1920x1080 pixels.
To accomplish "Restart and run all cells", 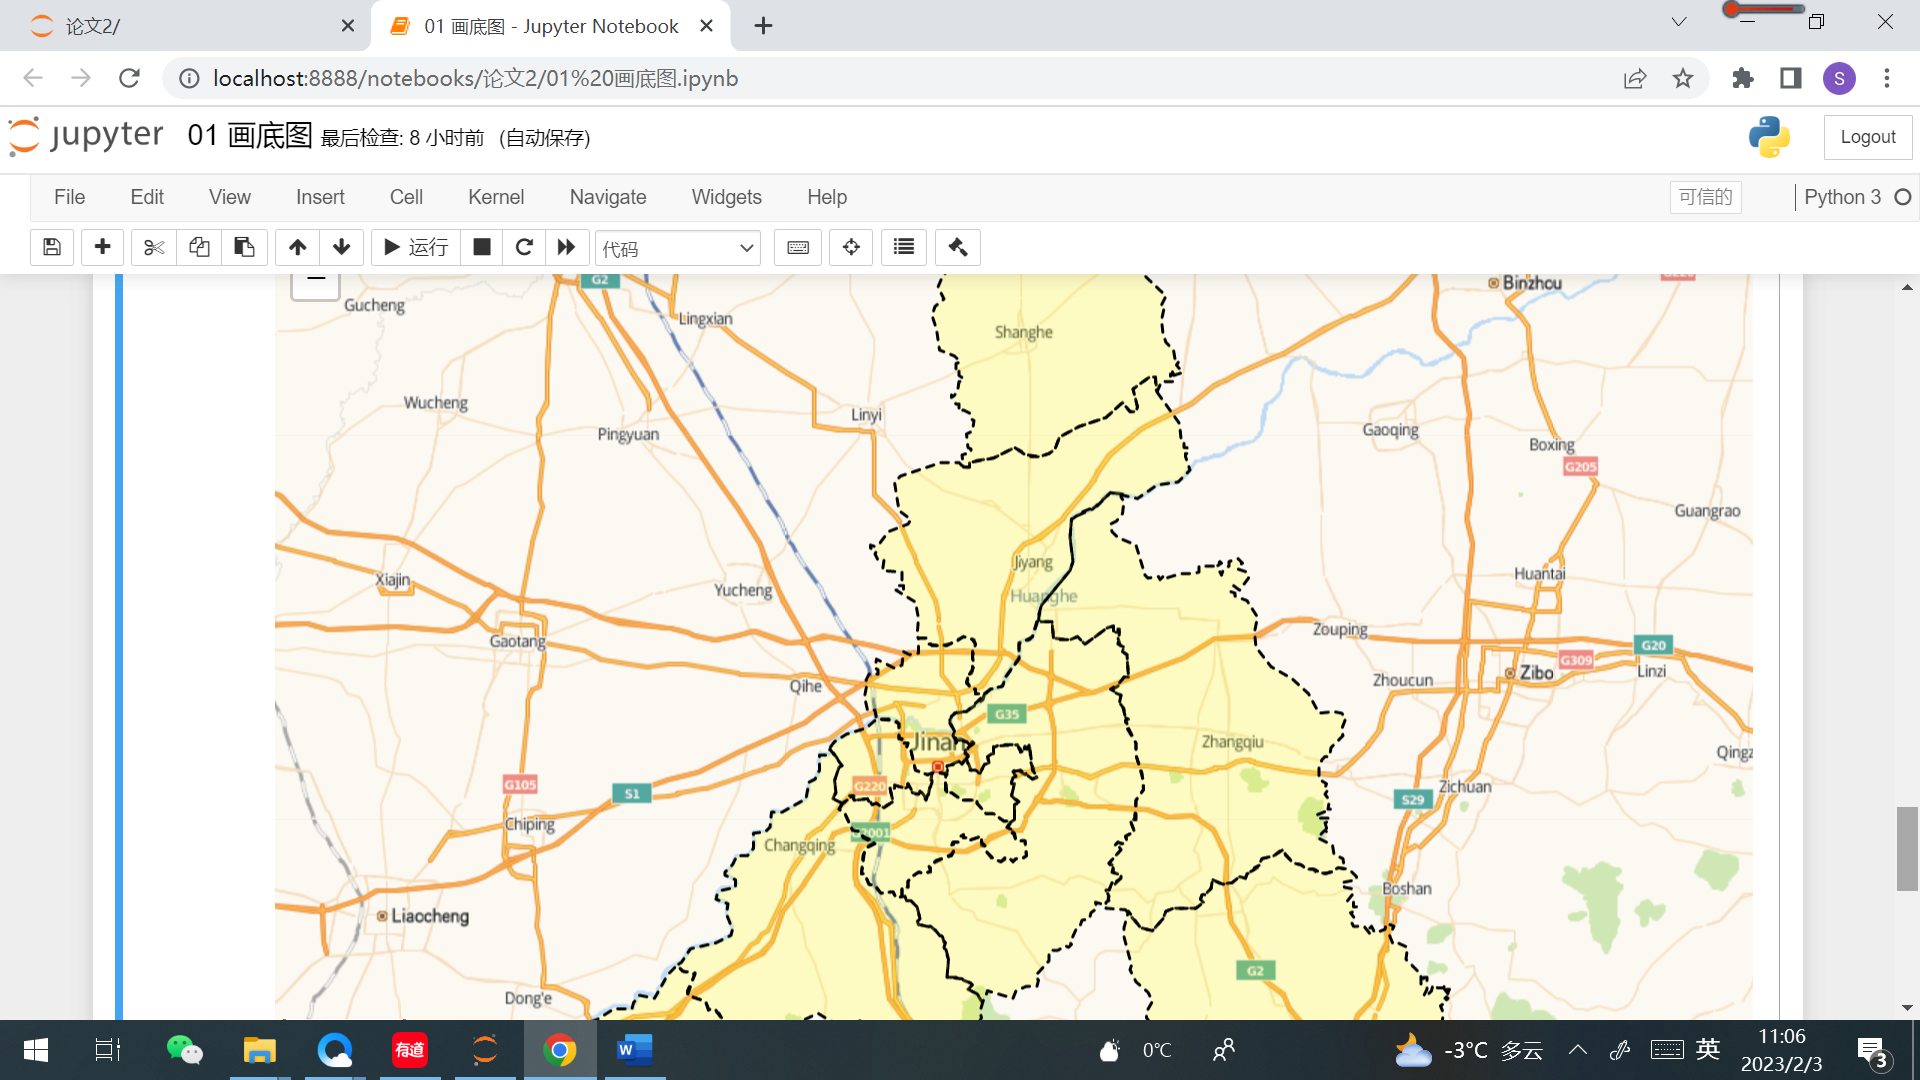I will pyautogui.click(x=566, y=247).
